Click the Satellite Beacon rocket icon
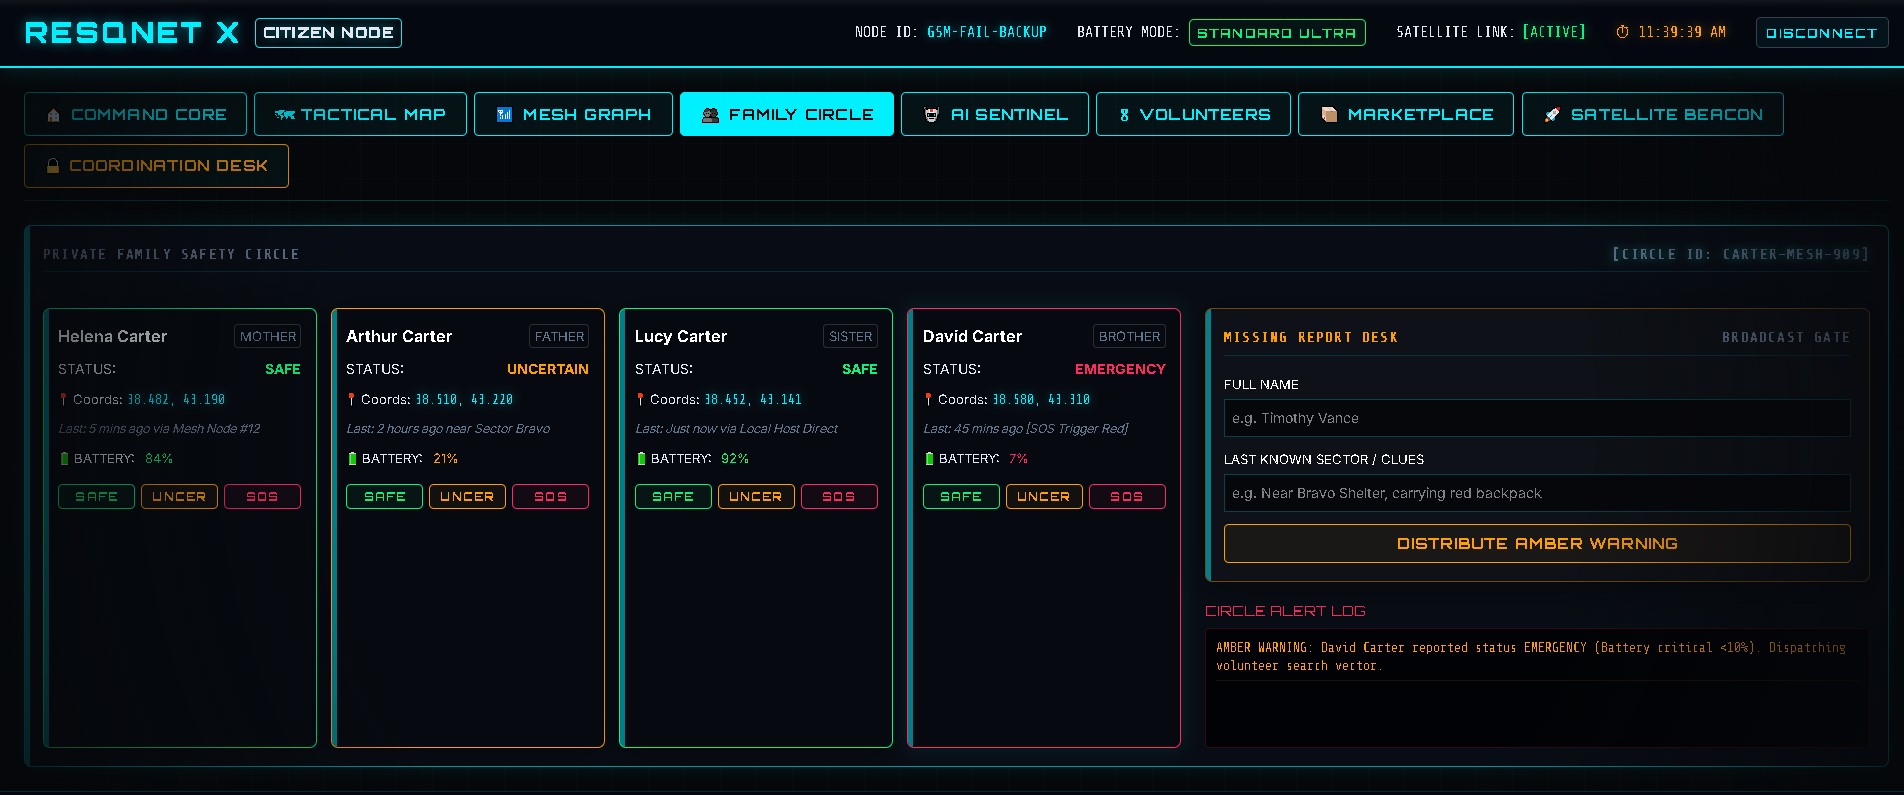Screen dimensions: 1904x795 [1552, 115]
